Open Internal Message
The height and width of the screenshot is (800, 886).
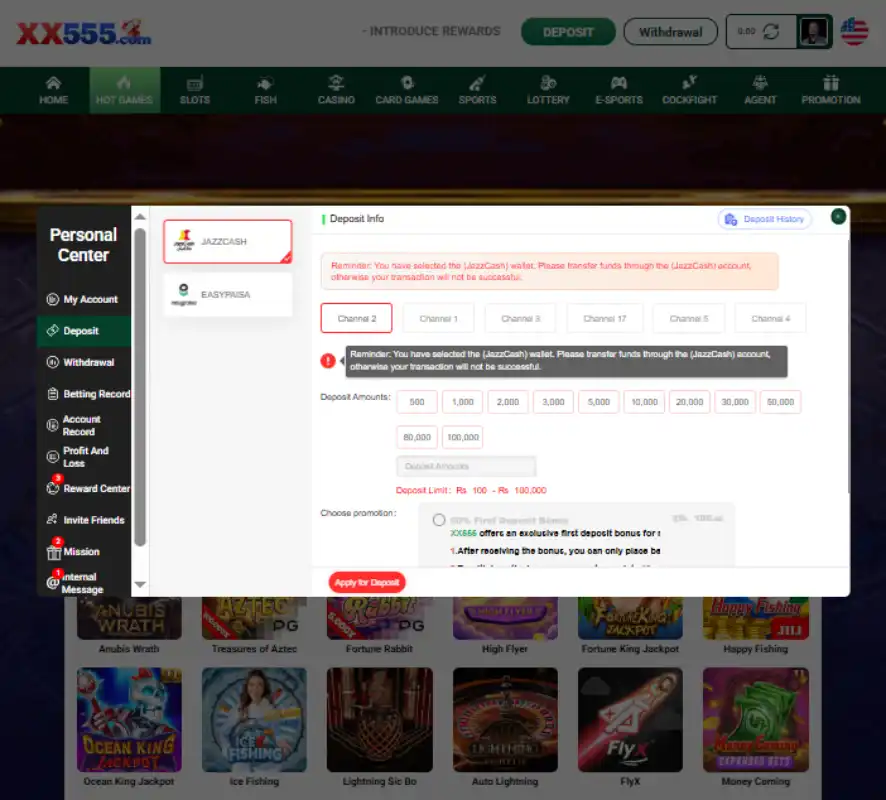[83, 582]
